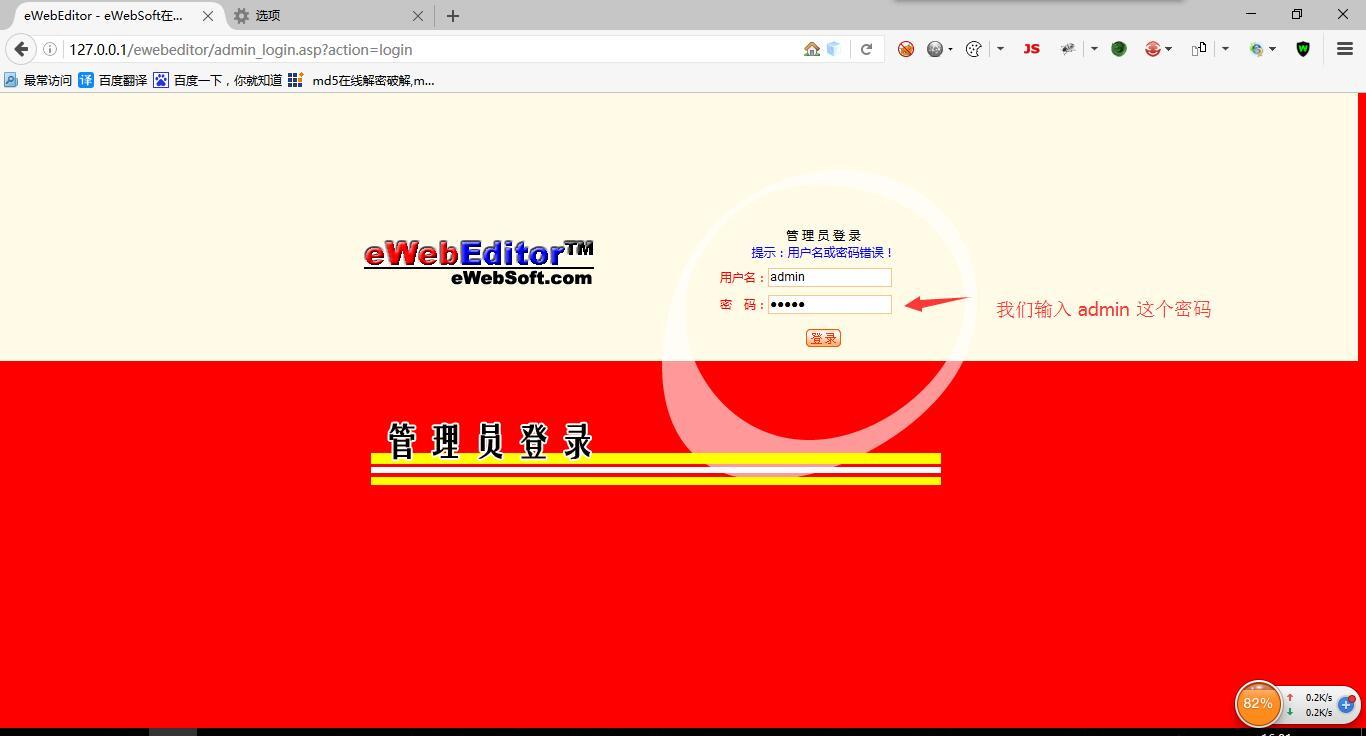The height and width of the screenshot is (736, 1366).
Task: Minimize the browser window
Action: tap(1251, 14)
